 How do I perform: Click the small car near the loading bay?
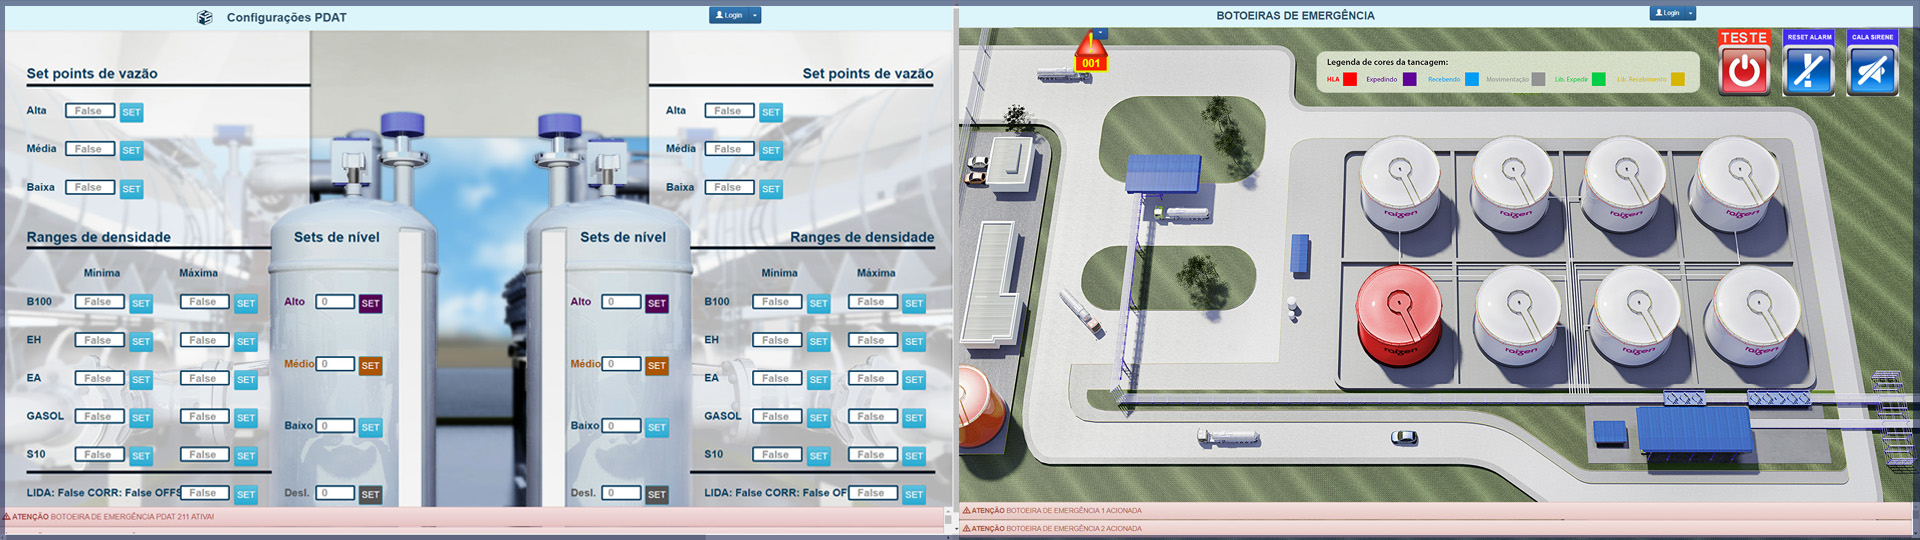point(1404,438)
